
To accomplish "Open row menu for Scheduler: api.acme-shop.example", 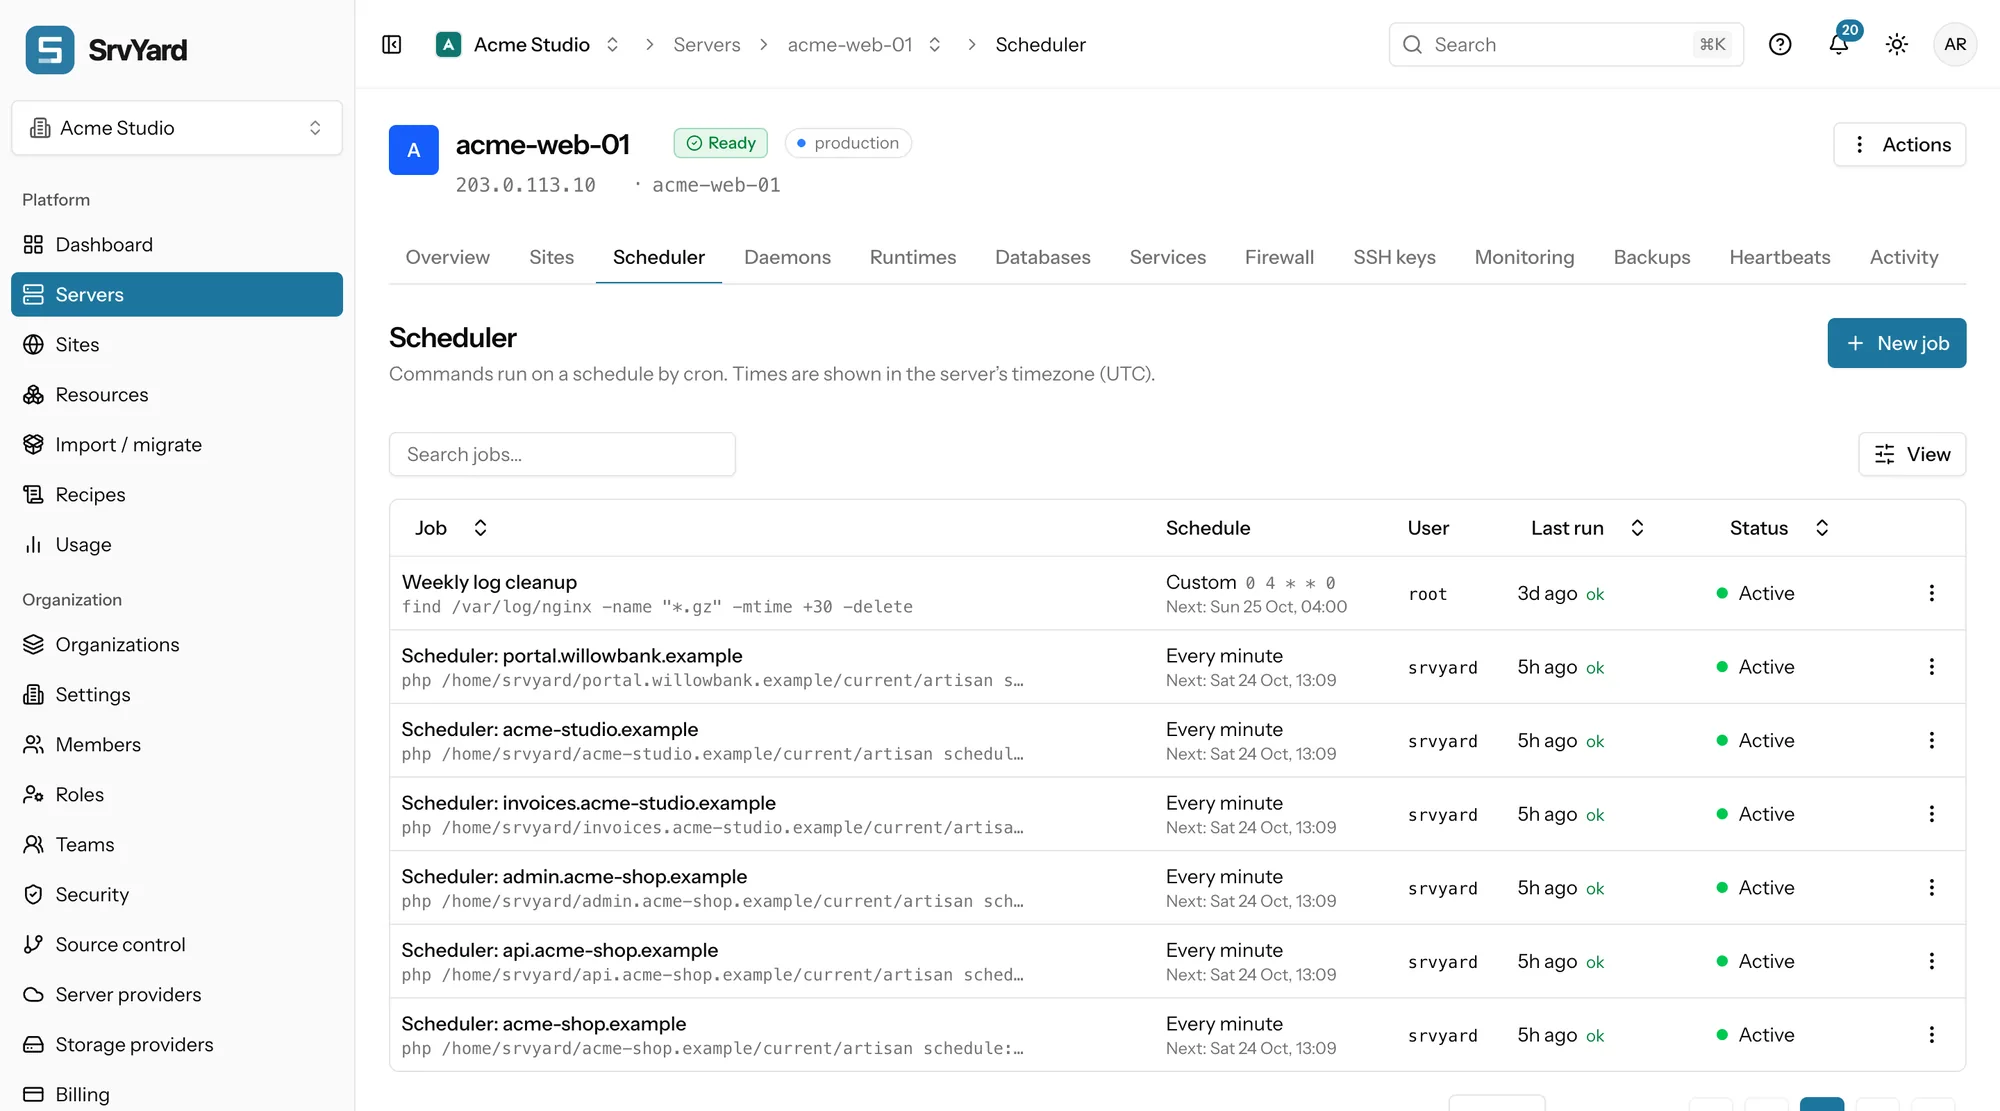I will pos(1932,962).
